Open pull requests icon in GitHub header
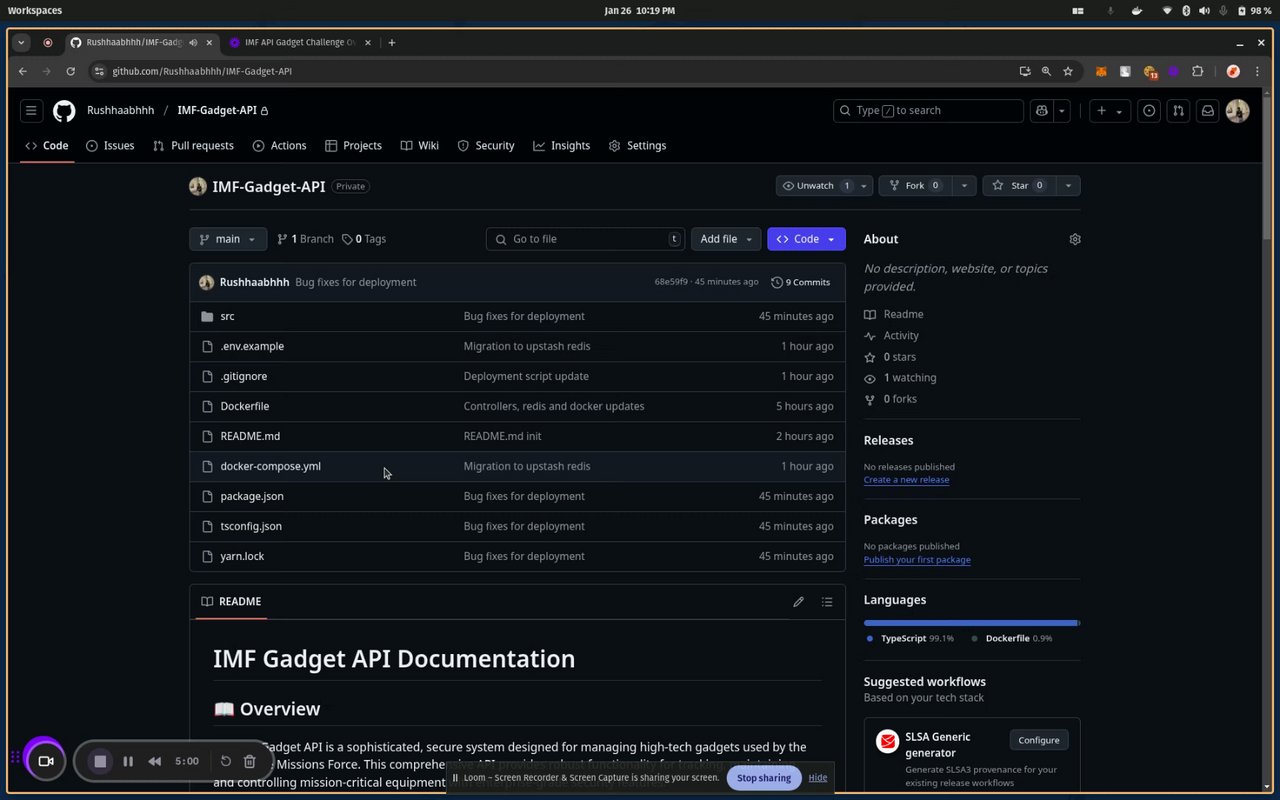Image resolution: width=1280 pixels, height=800 pixels. point(1178,111)
